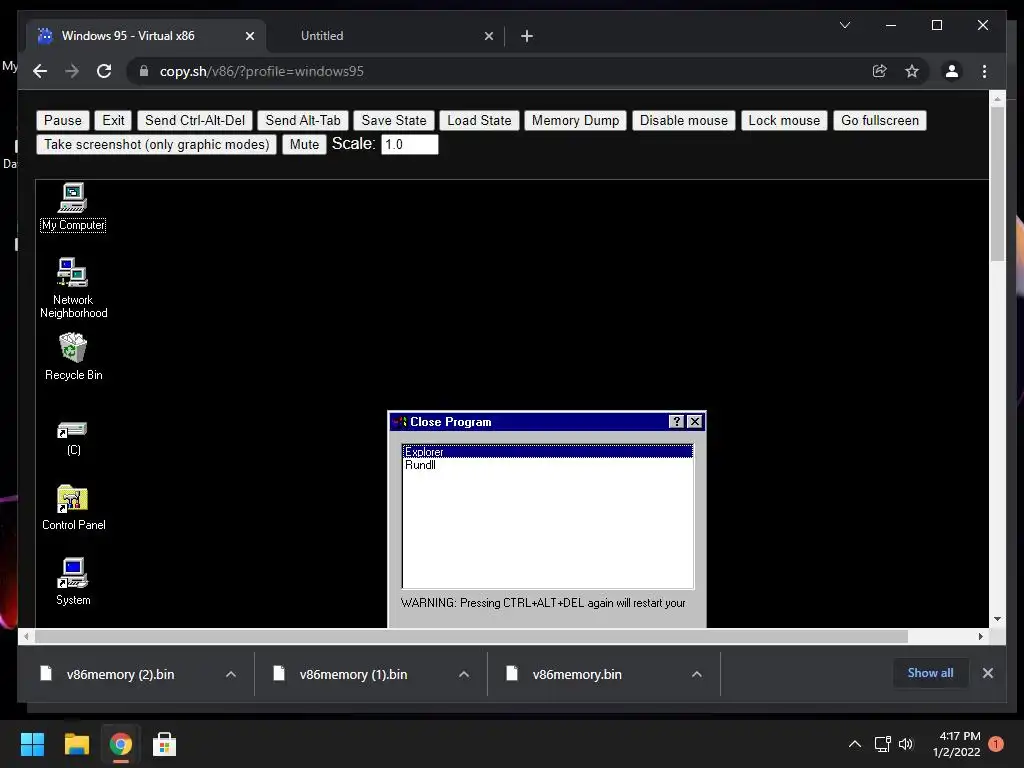Click the Pause button
The image size is (1024, 768).
click(x=63, y=120)
